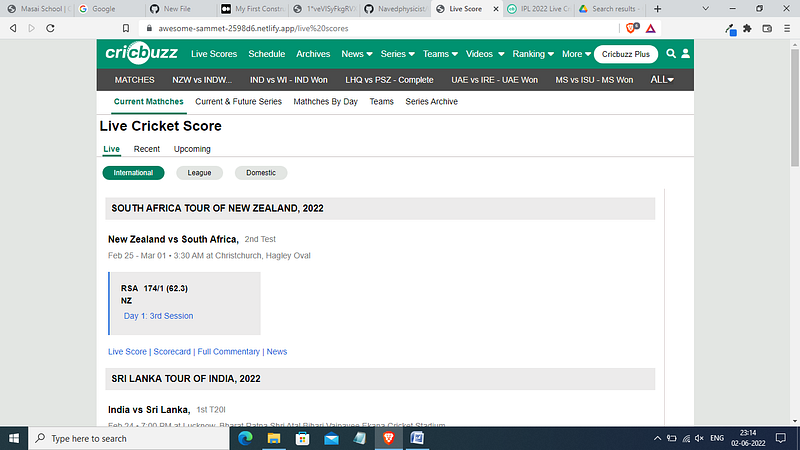Expand the Videos dropdown menu
800x450 pixels.
tap(485, 54)
